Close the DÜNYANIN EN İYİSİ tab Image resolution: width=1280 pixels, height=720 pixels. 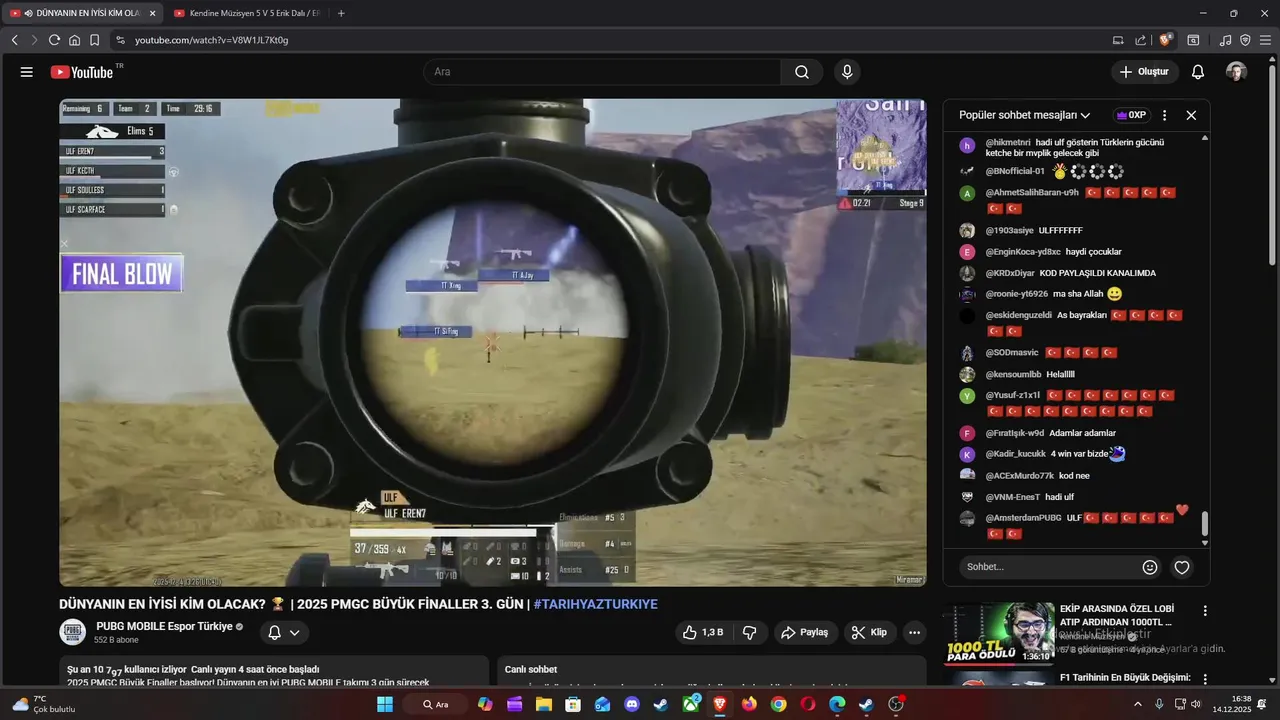point(153,13)
